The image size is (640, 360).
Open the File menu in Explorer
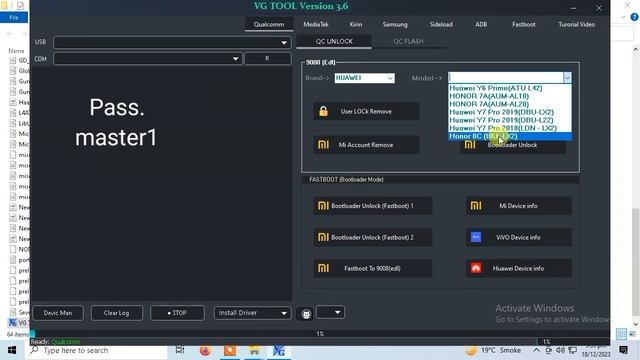click(13, 18)
